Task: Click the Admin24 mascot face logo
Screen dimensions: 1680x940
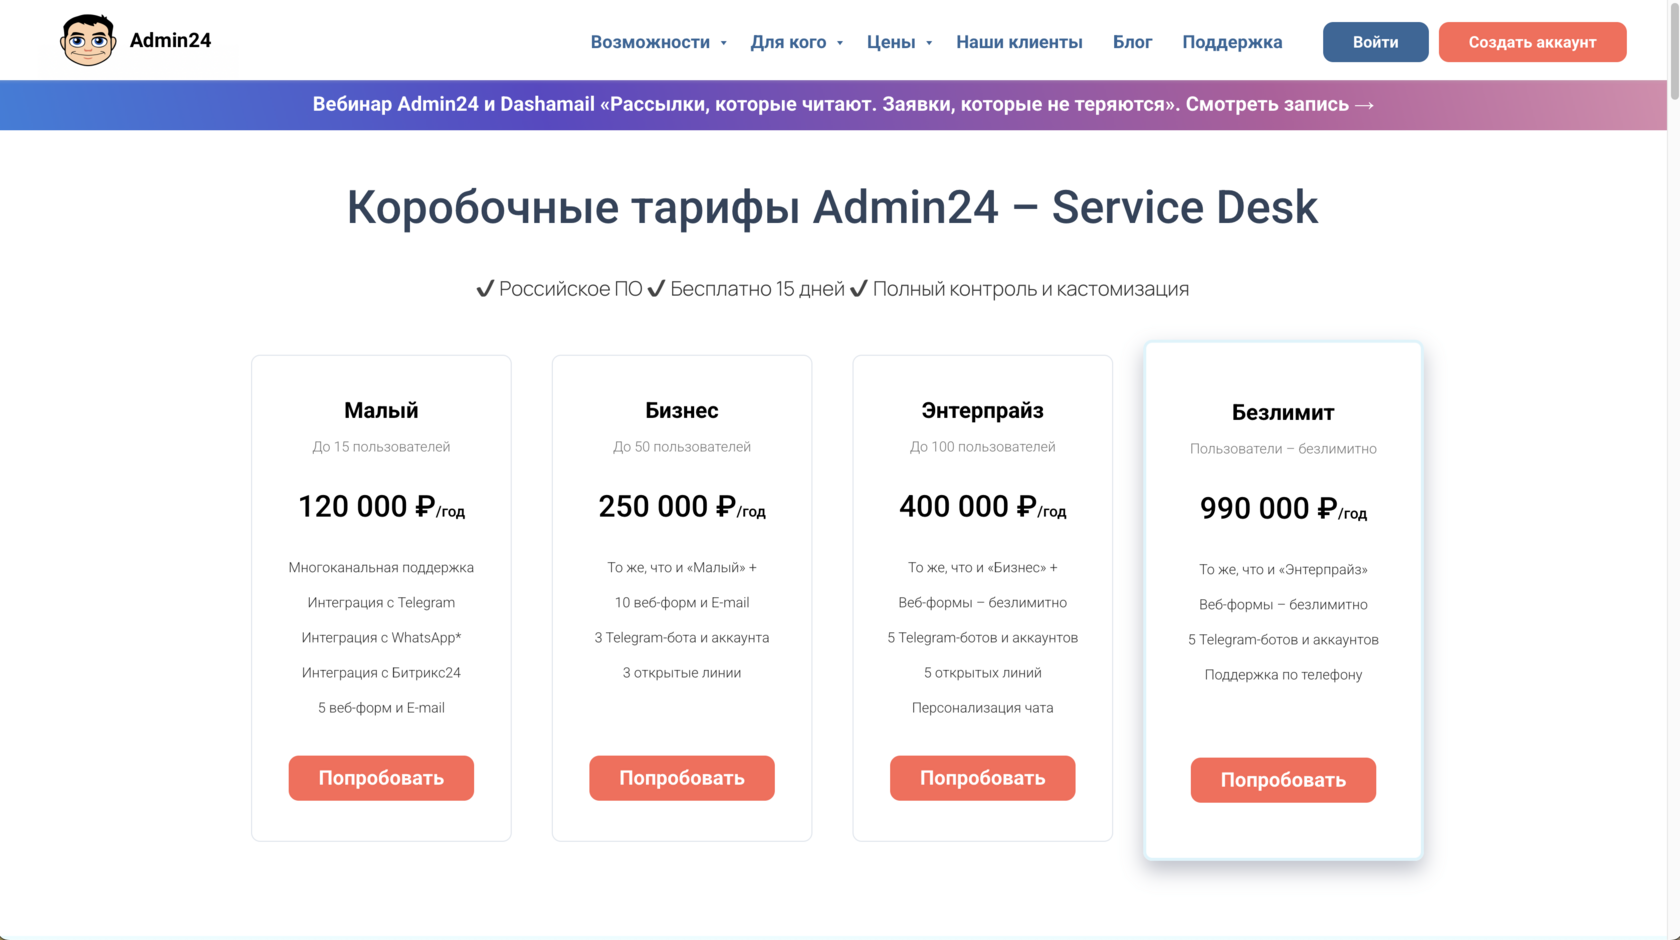Action: coord(88,41)
